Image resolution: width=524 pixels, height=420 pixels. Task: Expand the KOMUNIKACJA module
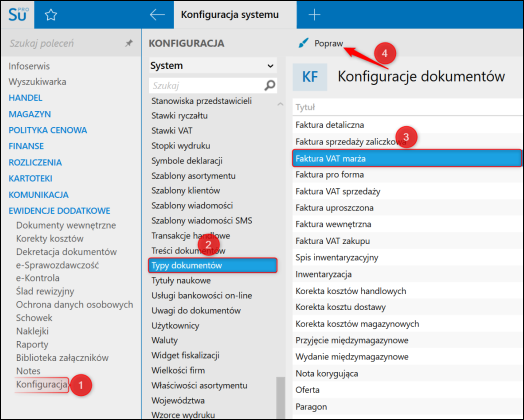coord(39,195)
